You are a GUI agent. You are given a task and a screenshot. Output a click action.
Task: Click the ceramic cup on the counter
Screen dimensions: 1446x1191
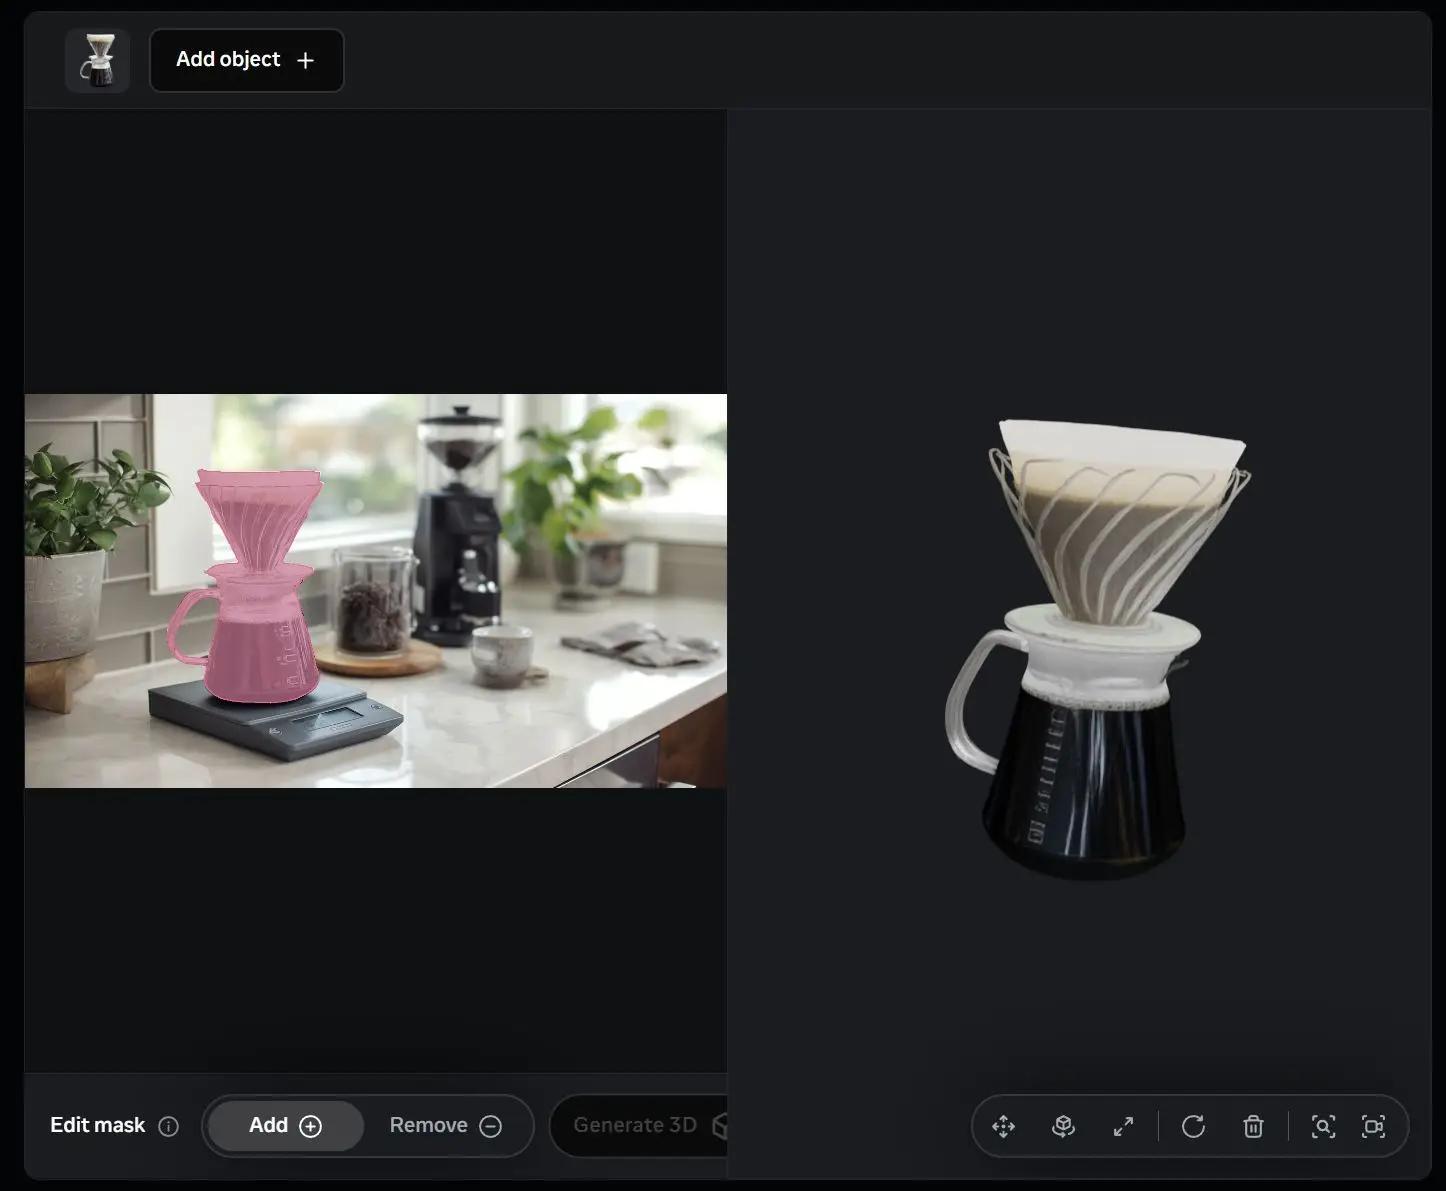(x=501, y=655)
